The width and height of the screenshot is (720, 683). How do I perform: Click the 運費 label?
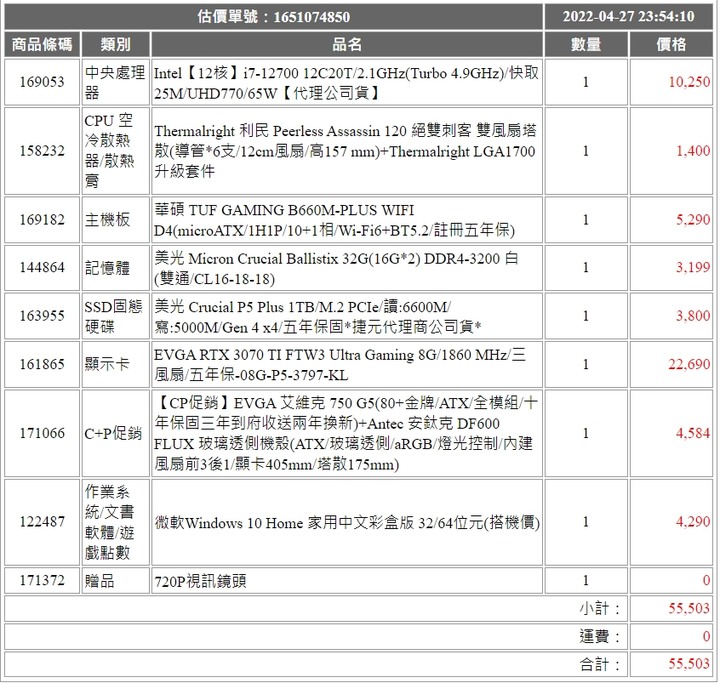[599, 637]
